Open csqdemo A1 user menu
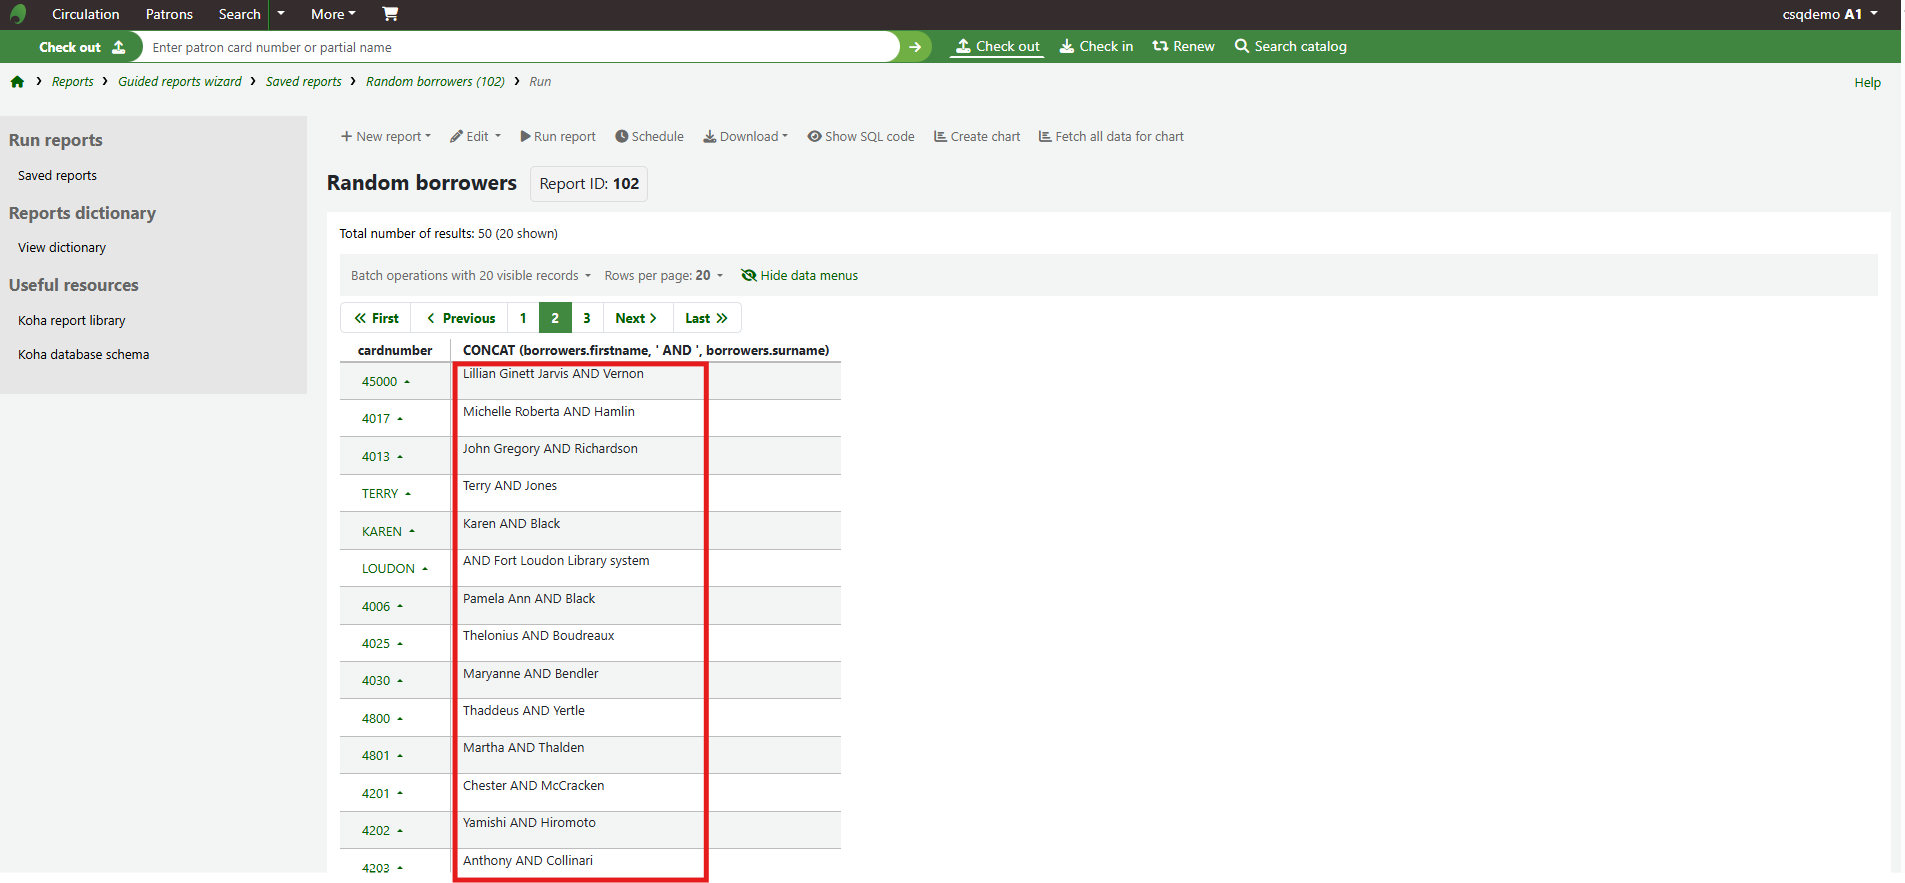 tap(1829, 14)
